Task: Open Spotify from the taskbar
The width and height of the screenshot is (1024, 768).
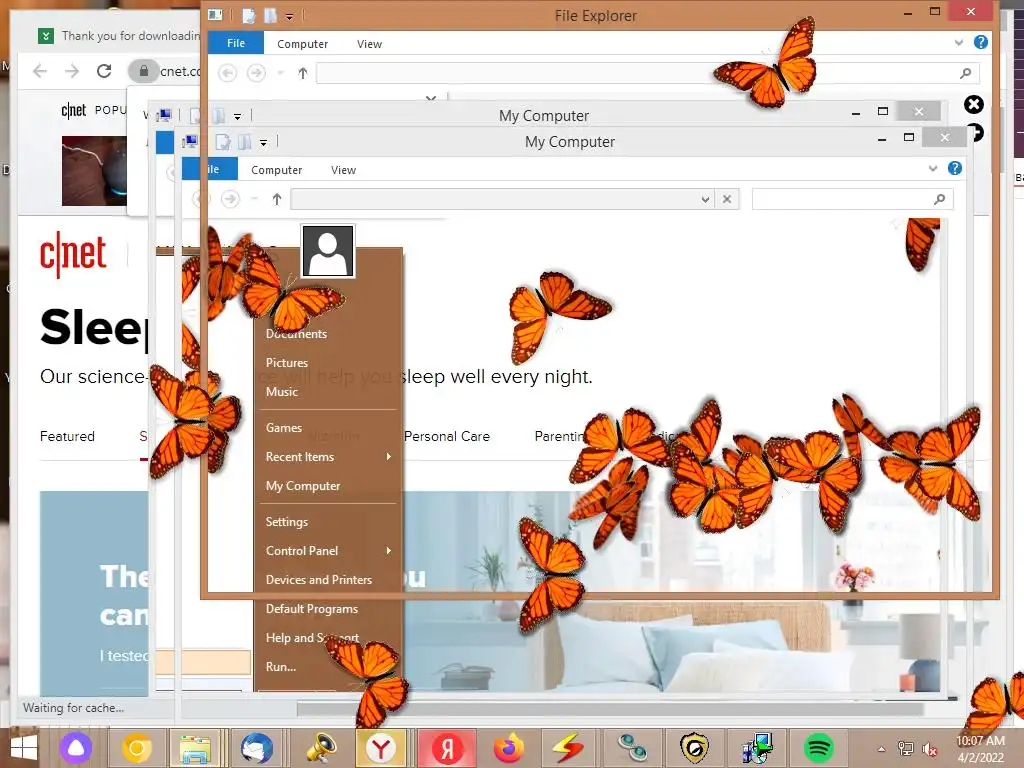Action: click(x=819, y=748)
